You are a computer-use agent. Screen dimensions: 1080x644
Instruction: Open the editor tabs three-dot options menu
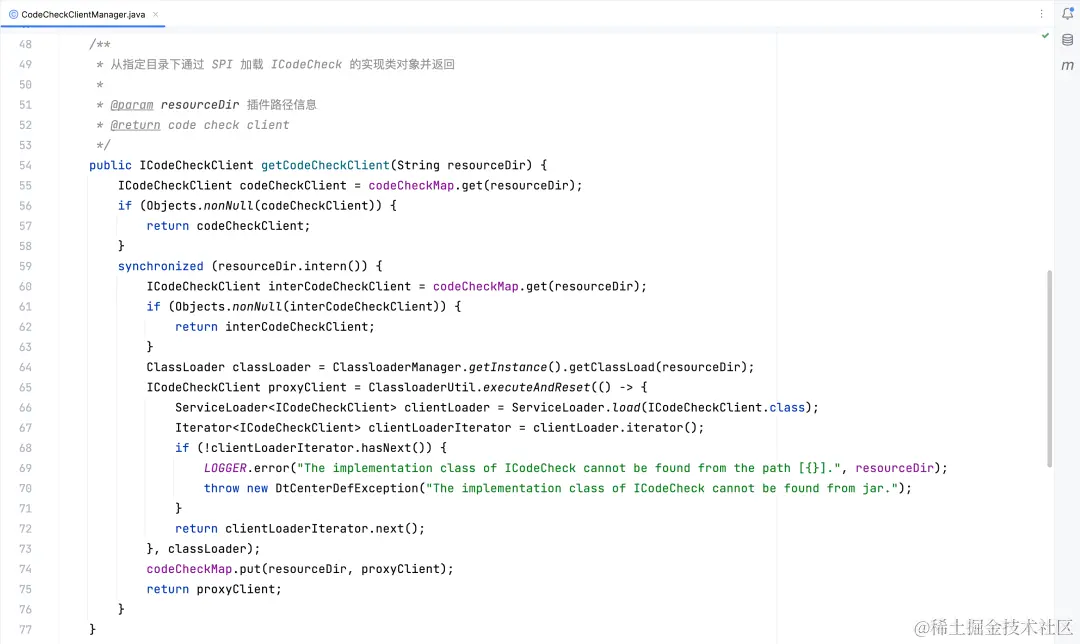point(1041,14)
